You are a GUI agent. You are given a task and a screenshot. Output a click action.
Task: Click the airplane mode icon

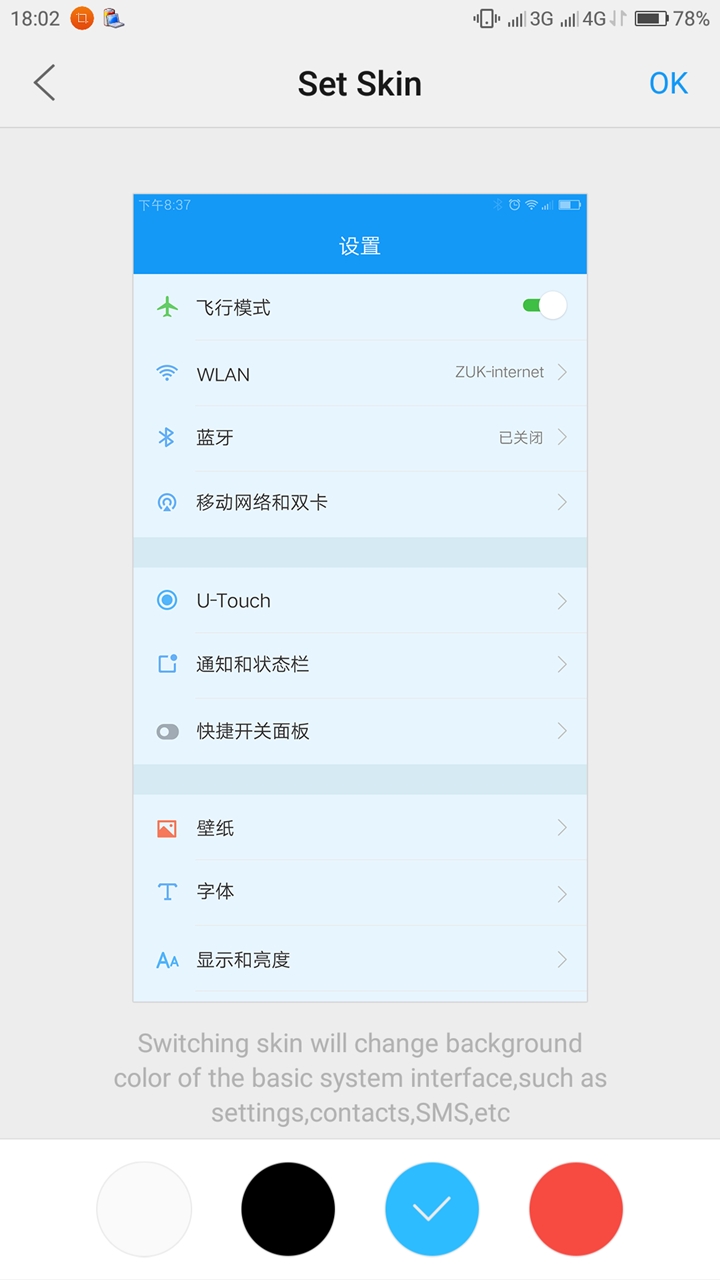(167, 307)
